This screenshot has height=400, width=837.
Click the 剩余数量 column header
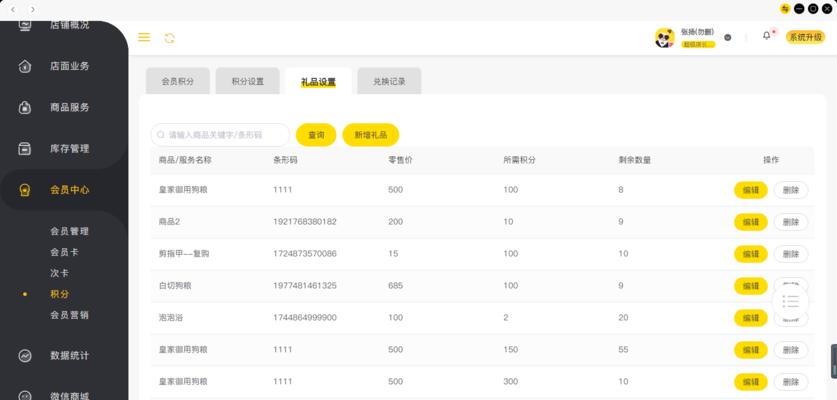[x=635, y=160]
